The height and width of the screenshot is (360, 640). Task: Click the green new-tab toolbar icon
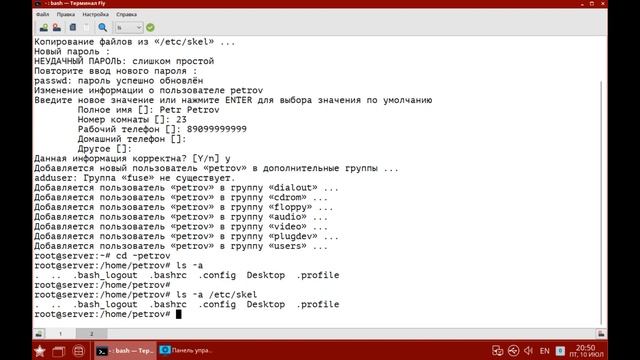coord(44,27)
